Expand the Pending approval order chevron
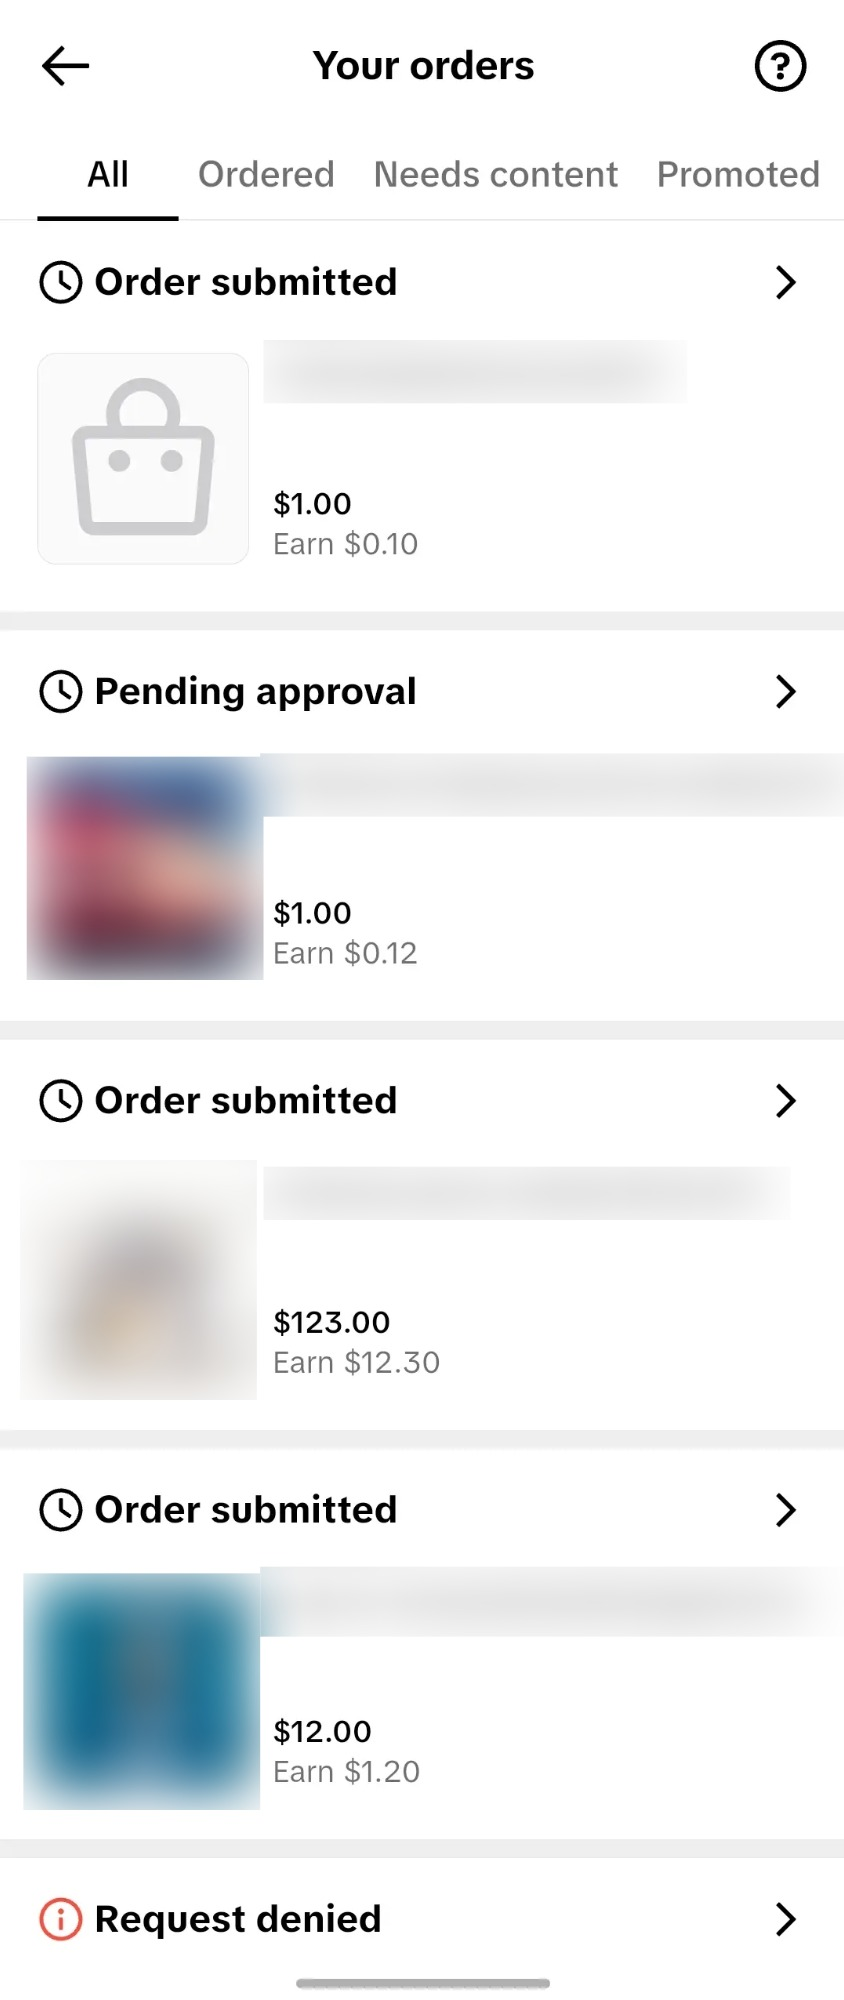The height and width of the screenshot is (2000, 844). [x=786, y=692]
